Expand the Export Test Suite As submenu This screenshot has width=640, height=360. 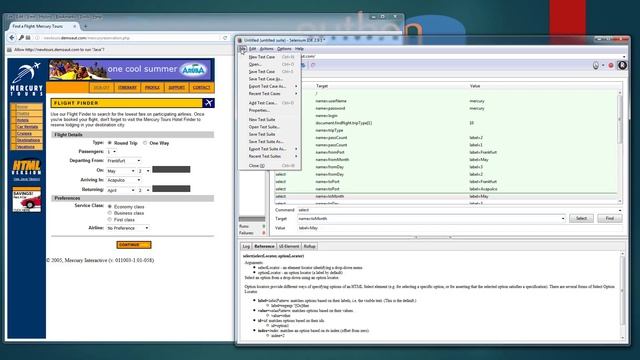(x=270, y=149)
